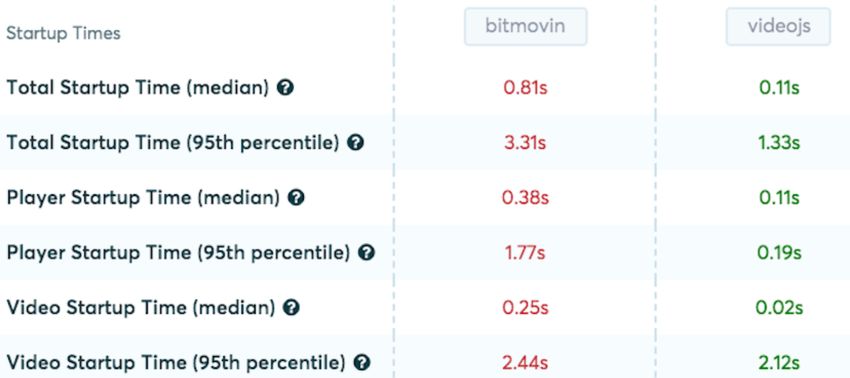Click bitmovin median total startup value 0.81s
Viewport: 850px width, 378px height.
point(525,88)
